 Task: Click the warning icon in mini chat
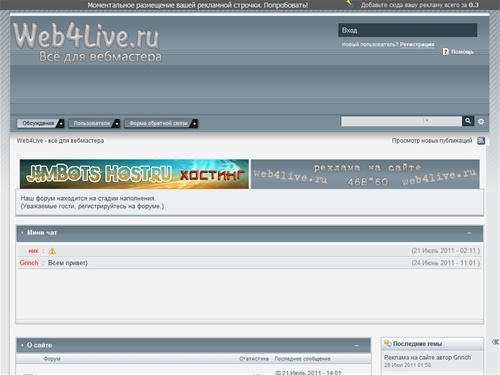point(52,251)
